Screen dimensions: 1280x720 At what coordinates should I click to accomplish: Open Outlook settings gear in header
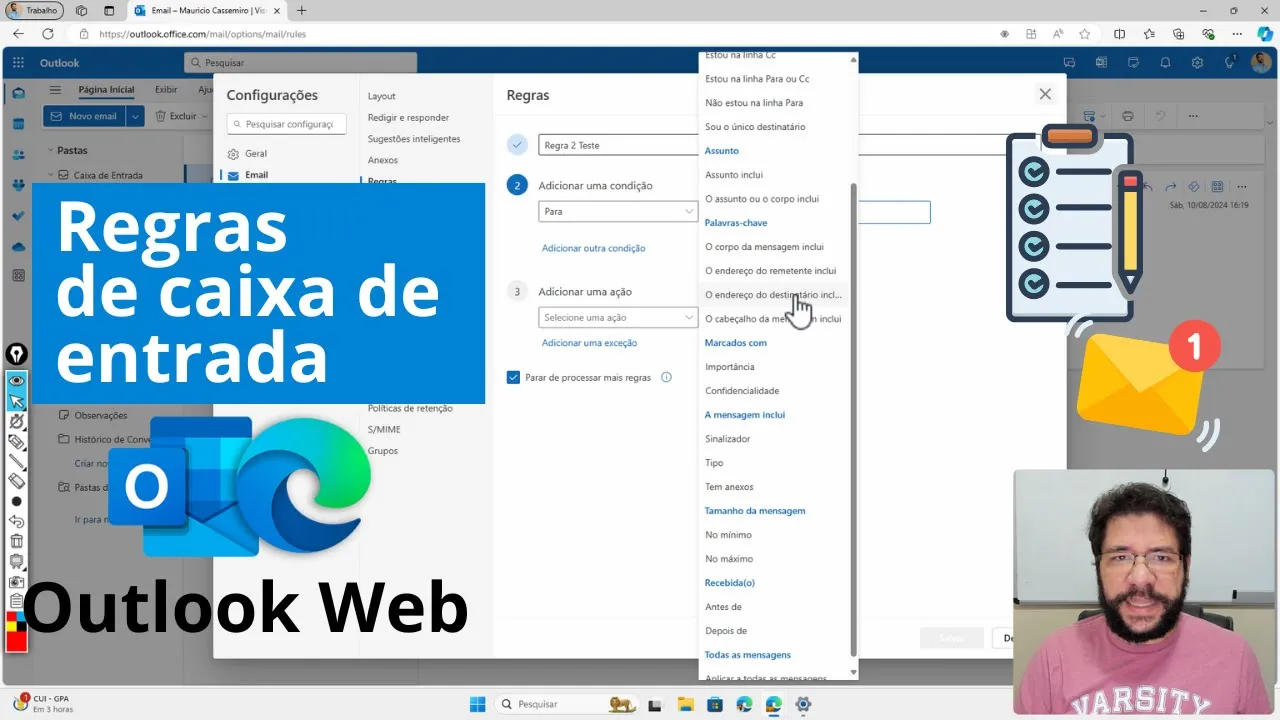(1197, 63)
